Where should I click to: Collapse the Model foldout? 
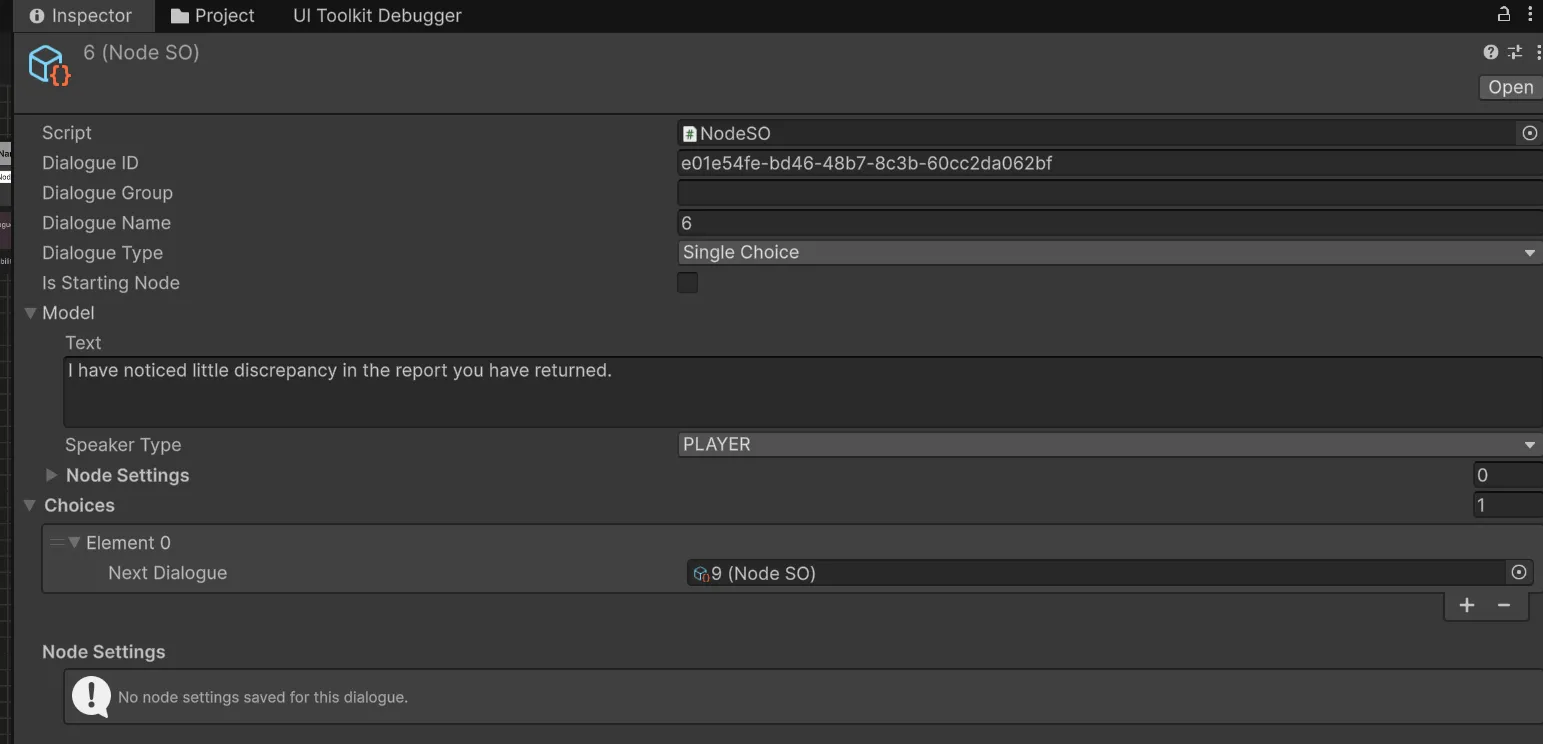point(30,312)
